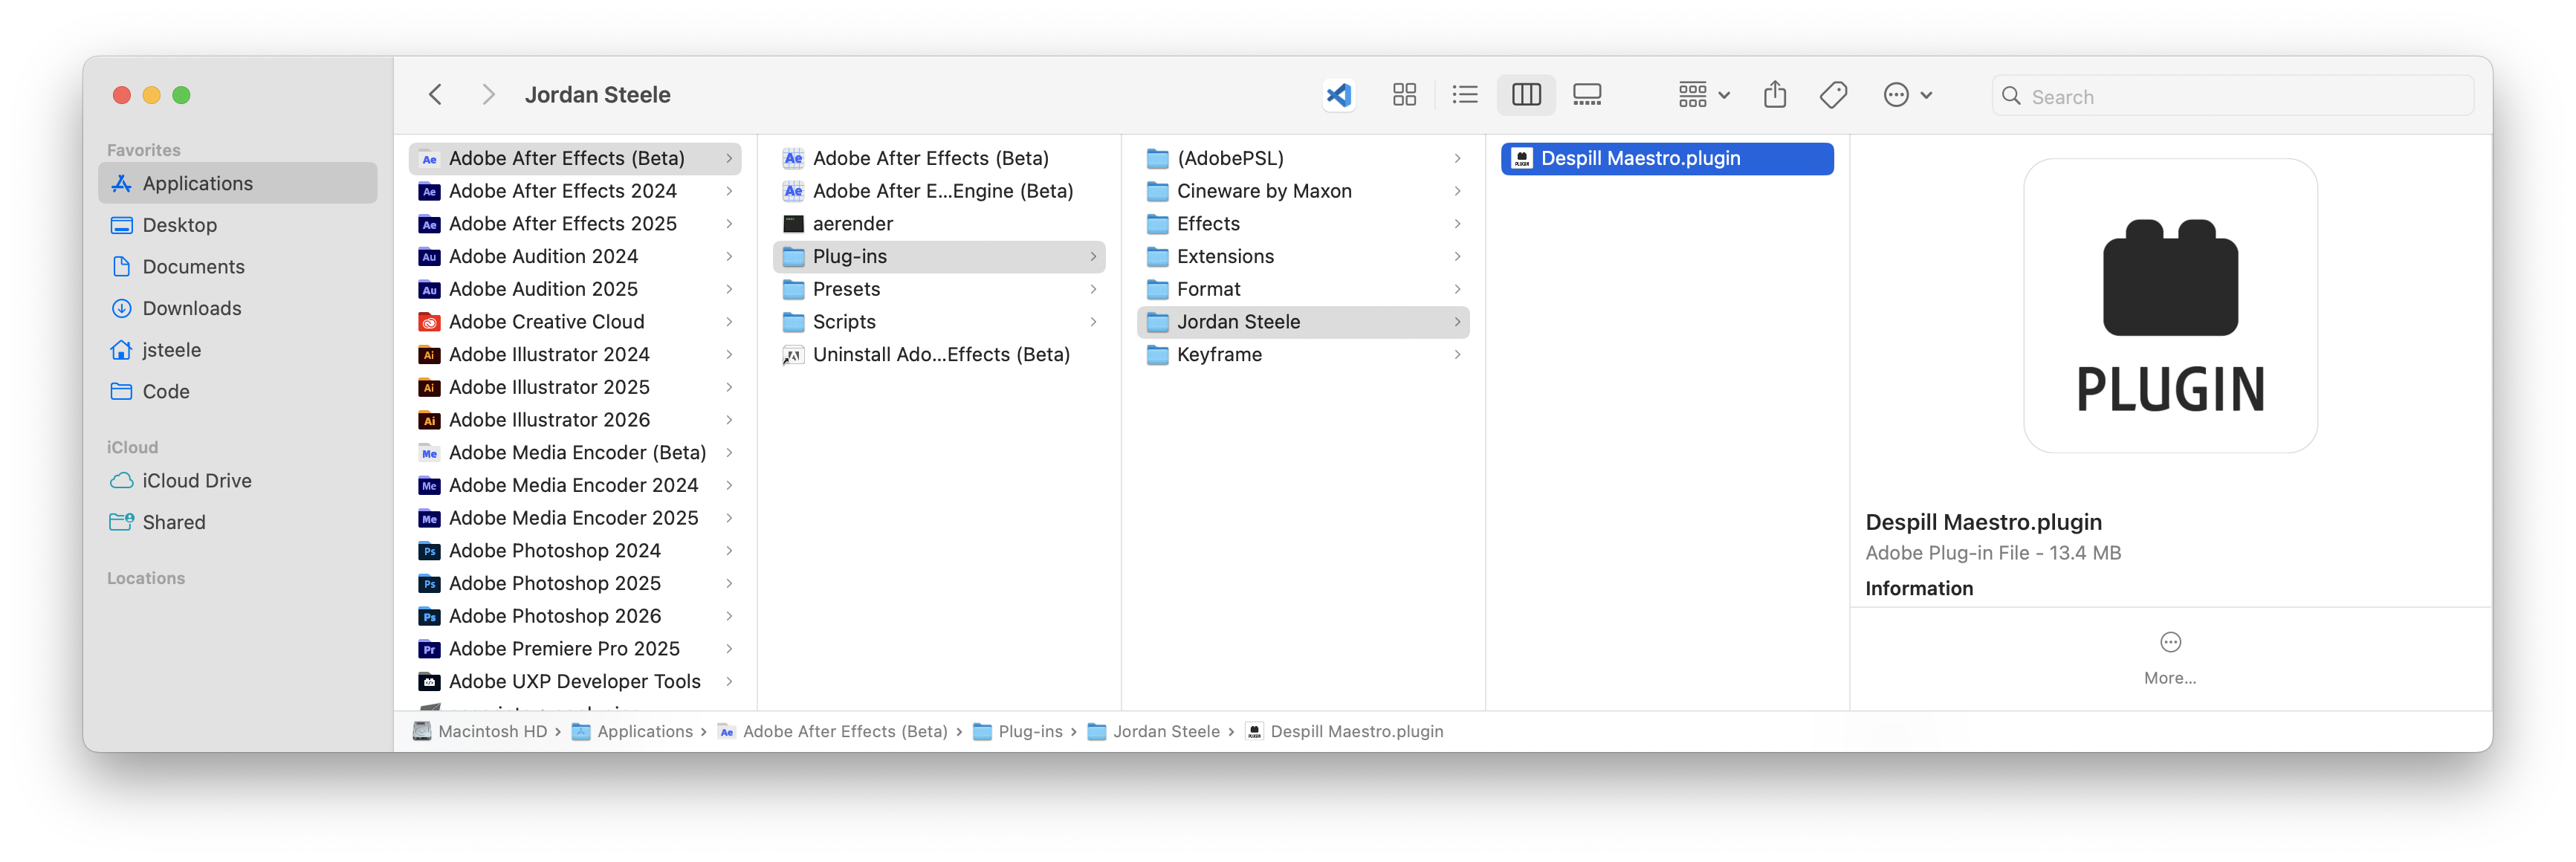Click Applications in the path bar
Viewport: 2576px width, 862px height.
pyautogui.click(x=644, y=732)
